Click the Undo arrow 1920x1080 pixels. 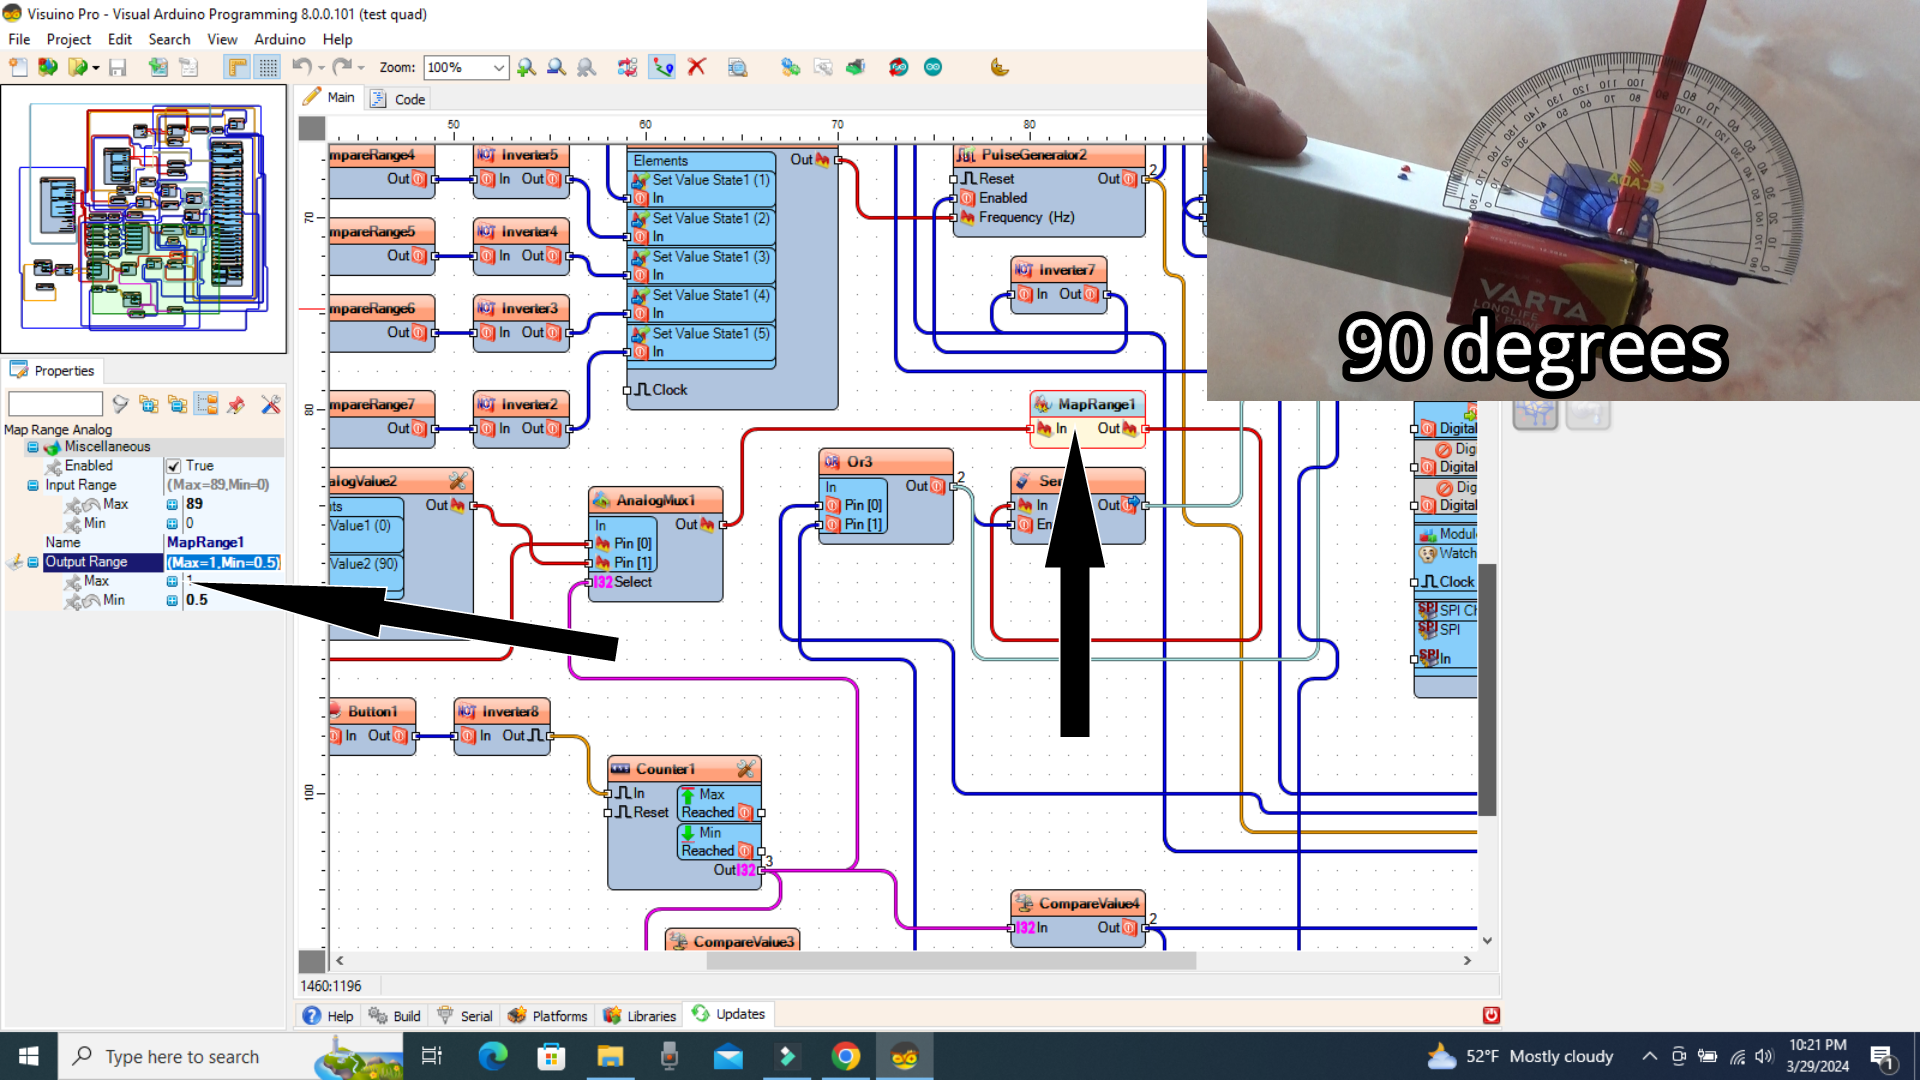[301, 67]
